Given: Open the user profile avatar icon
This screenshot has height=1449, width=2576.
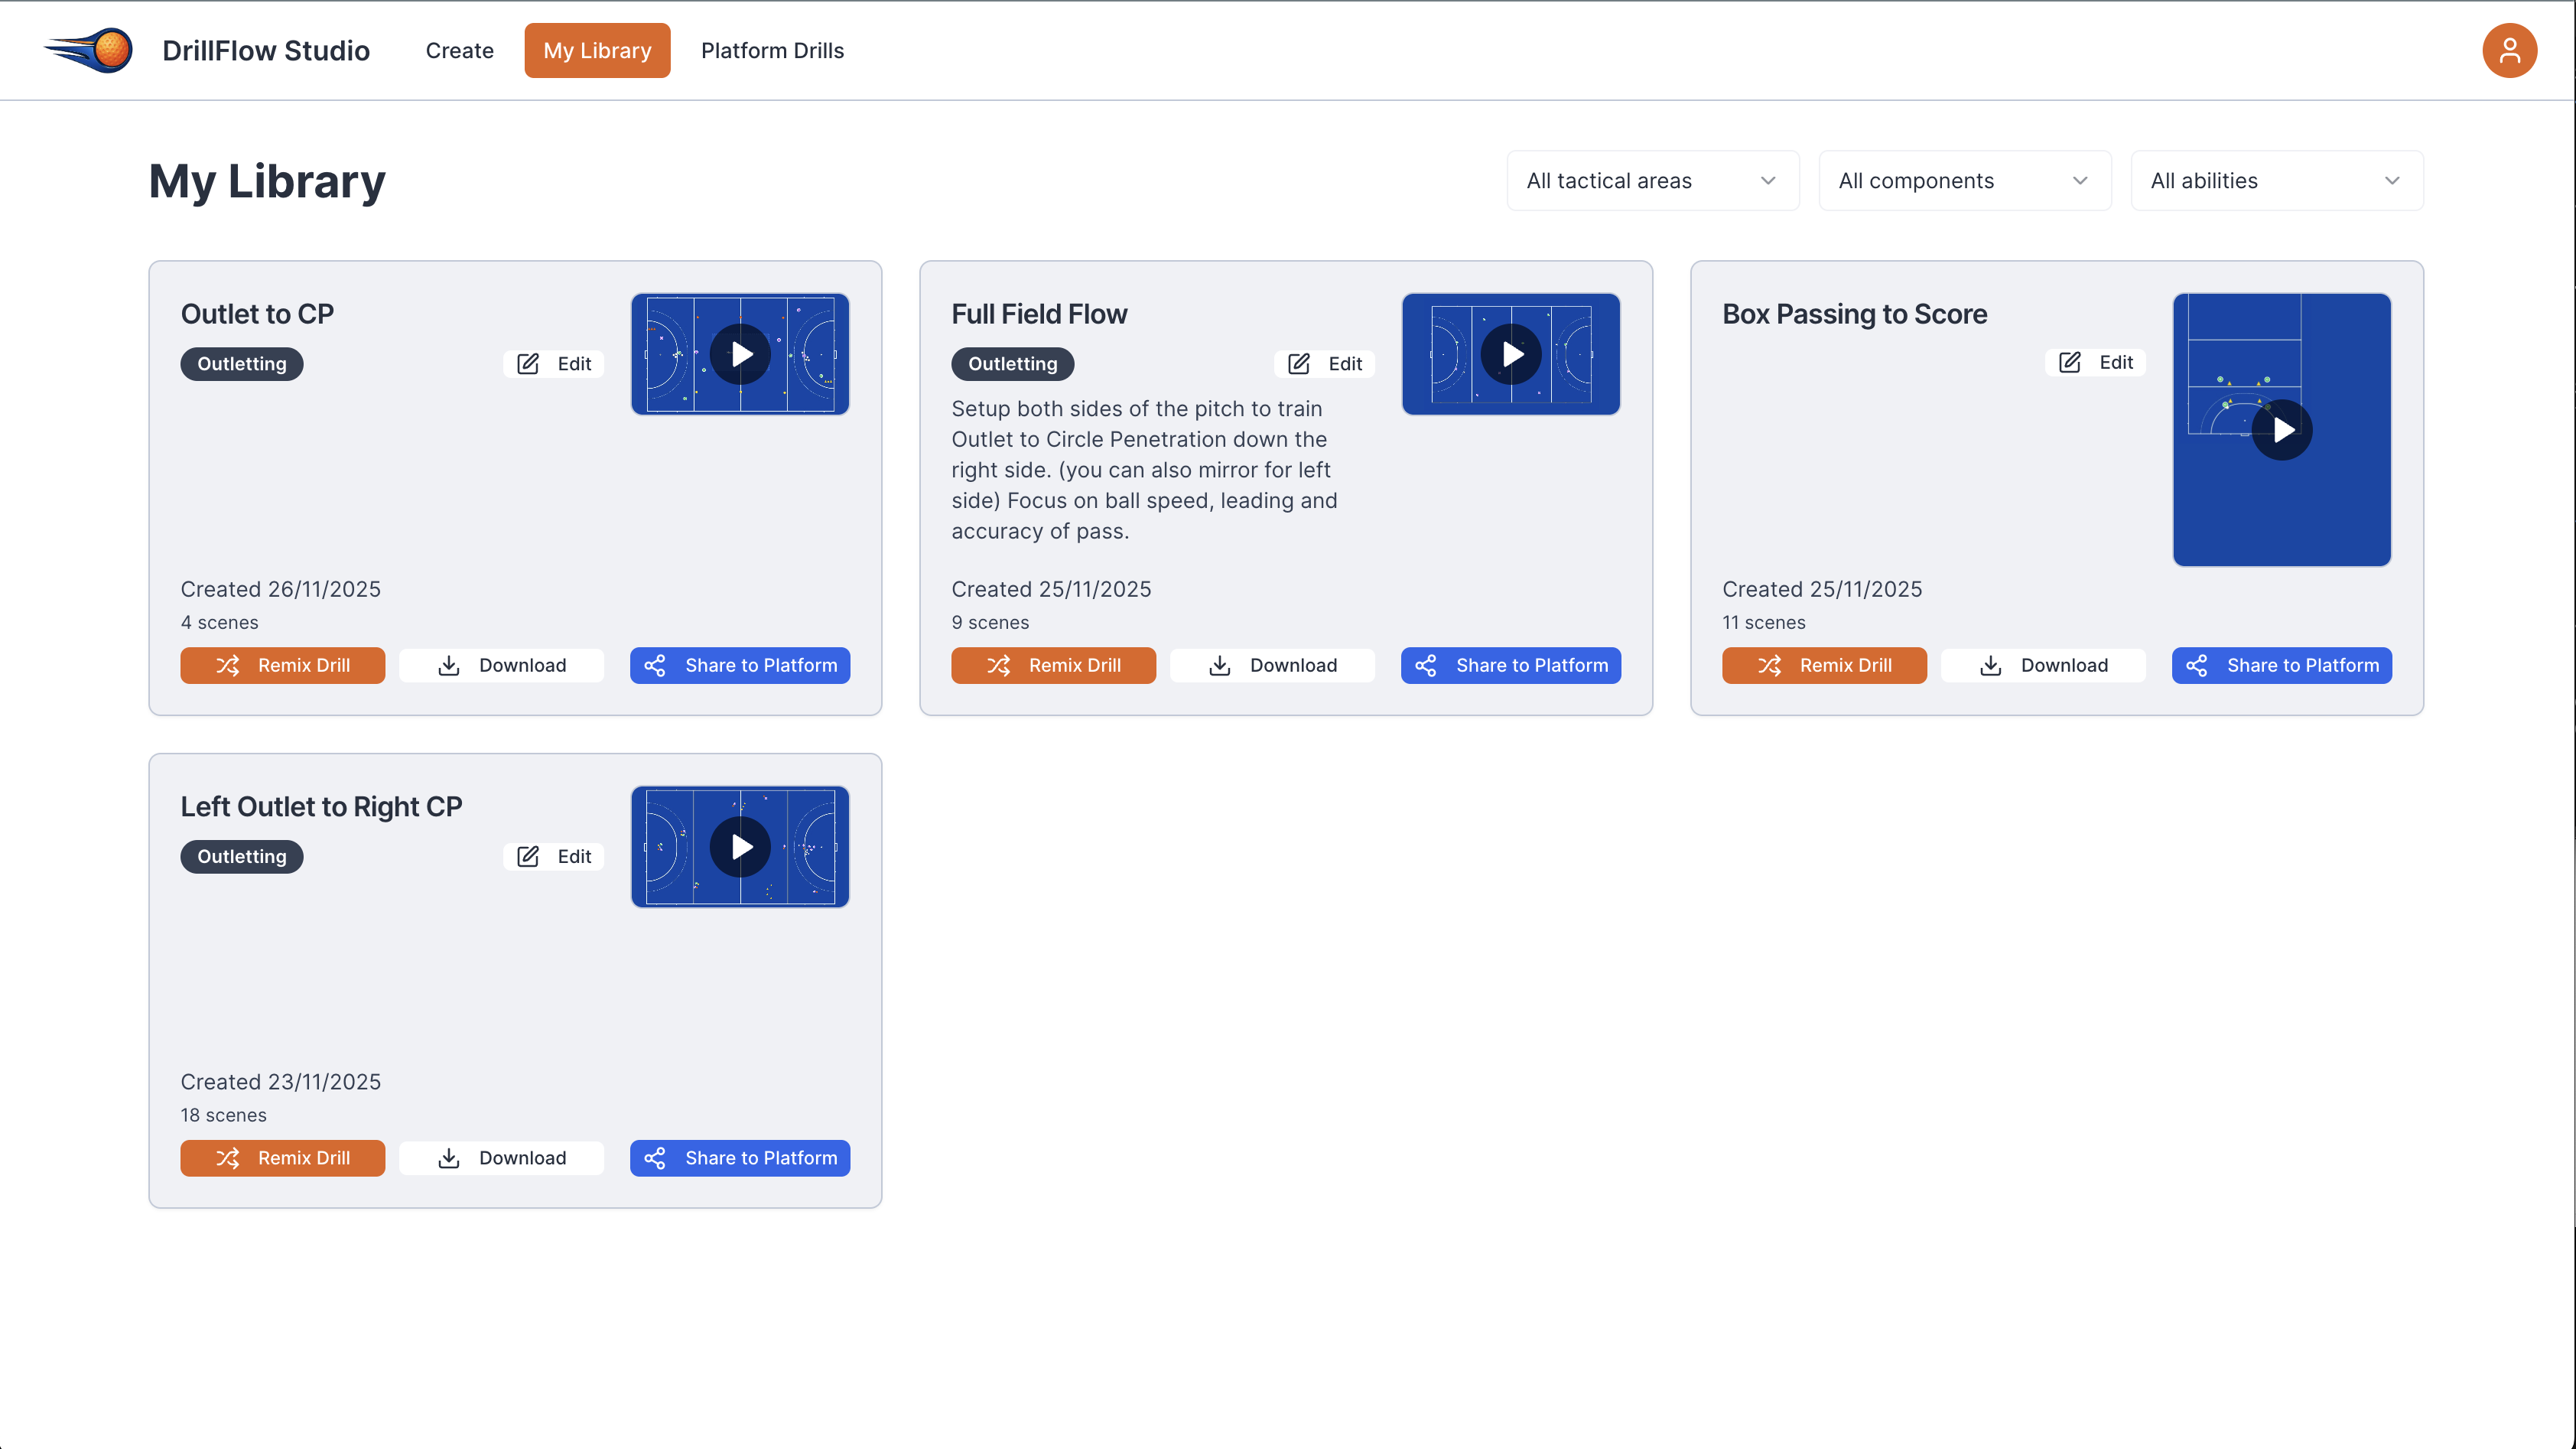Looking at the screenshot, I should 2509,50.
